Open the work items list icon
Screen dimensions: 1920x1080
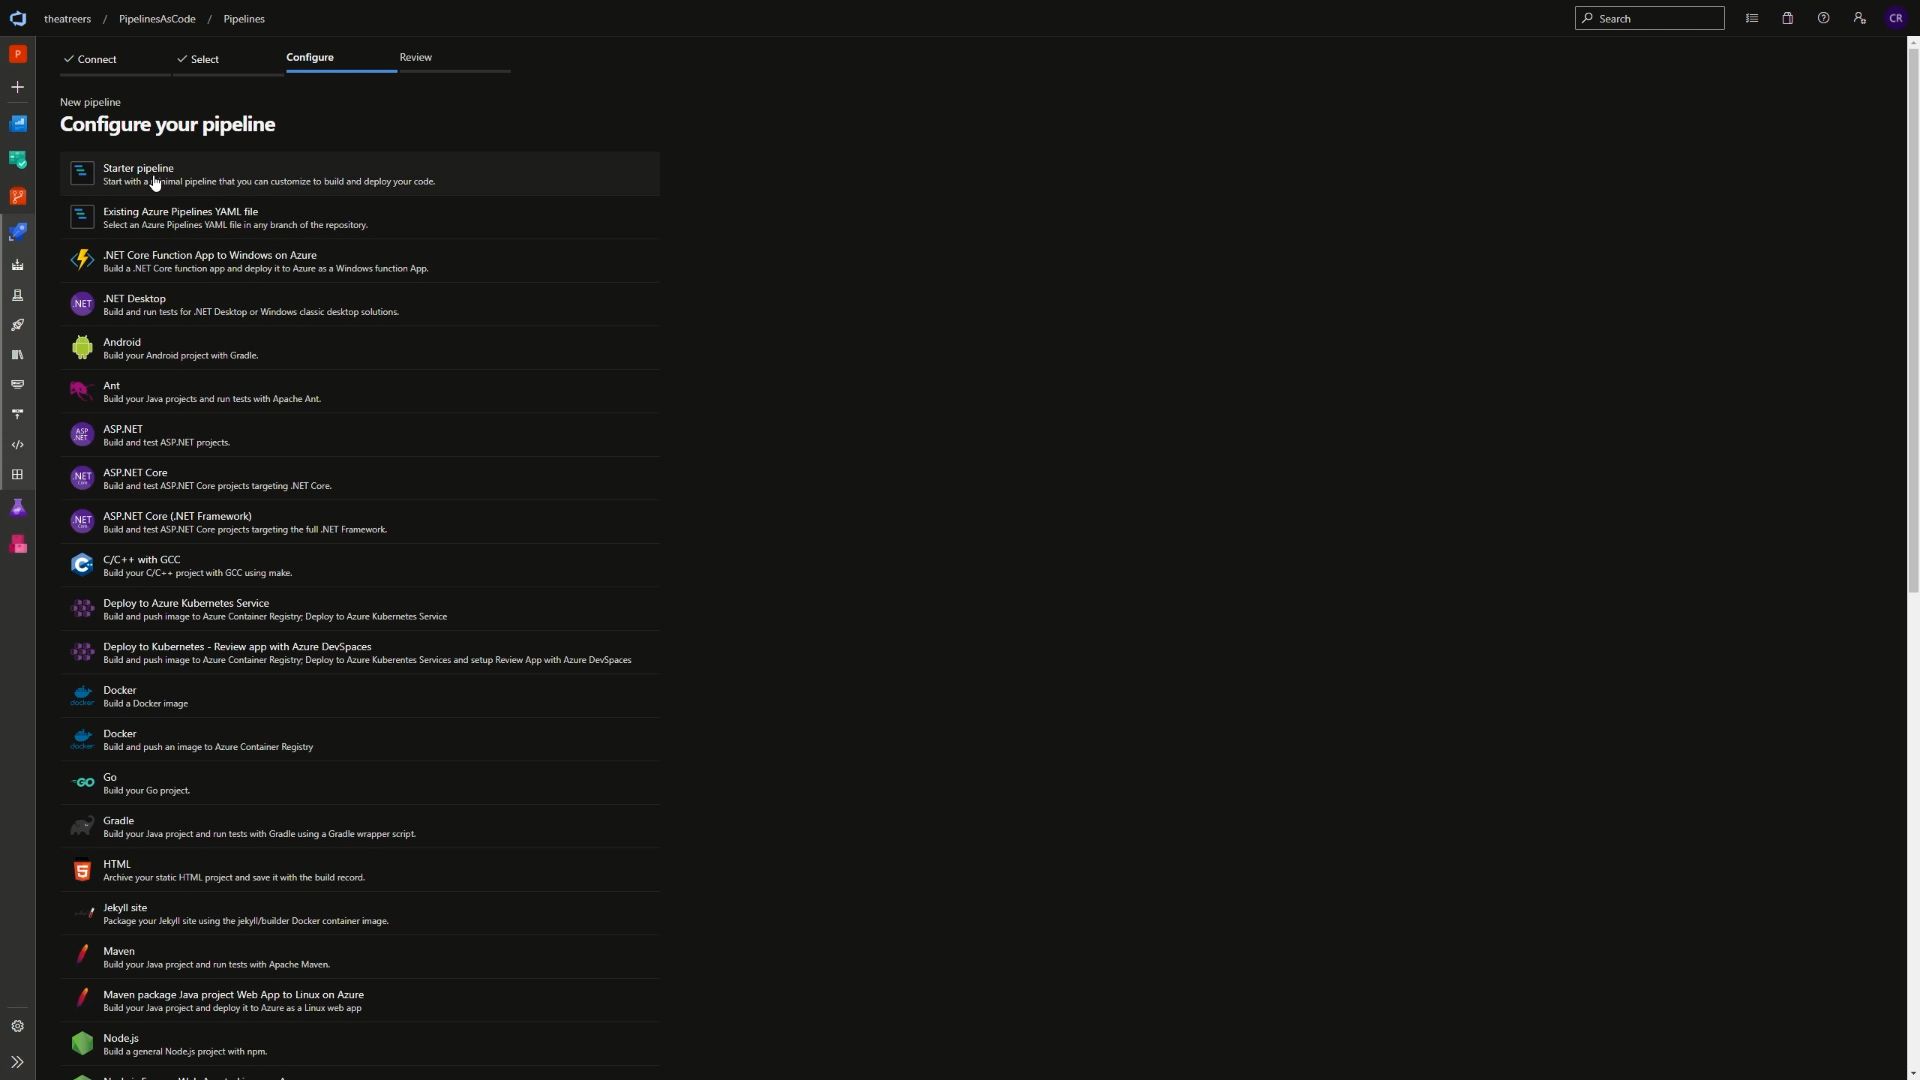click(1752, 18)
